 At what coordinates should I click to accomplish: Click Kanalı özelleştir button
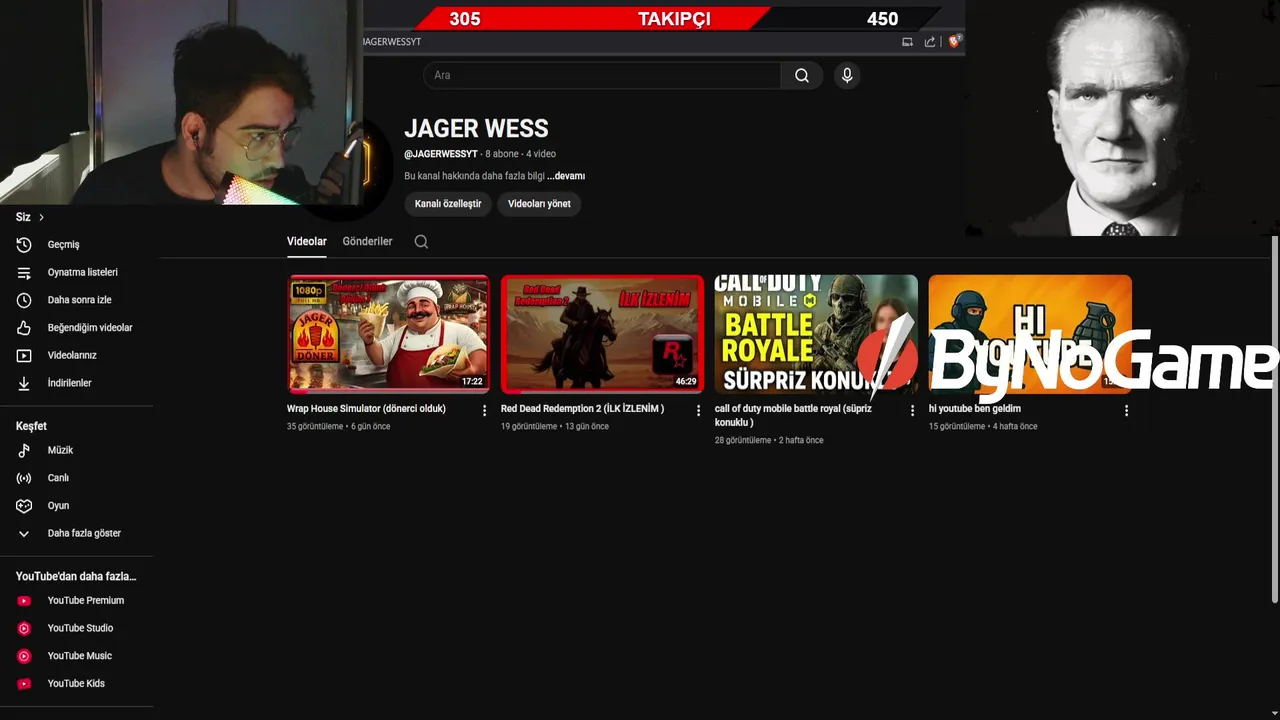coord(448,204)
